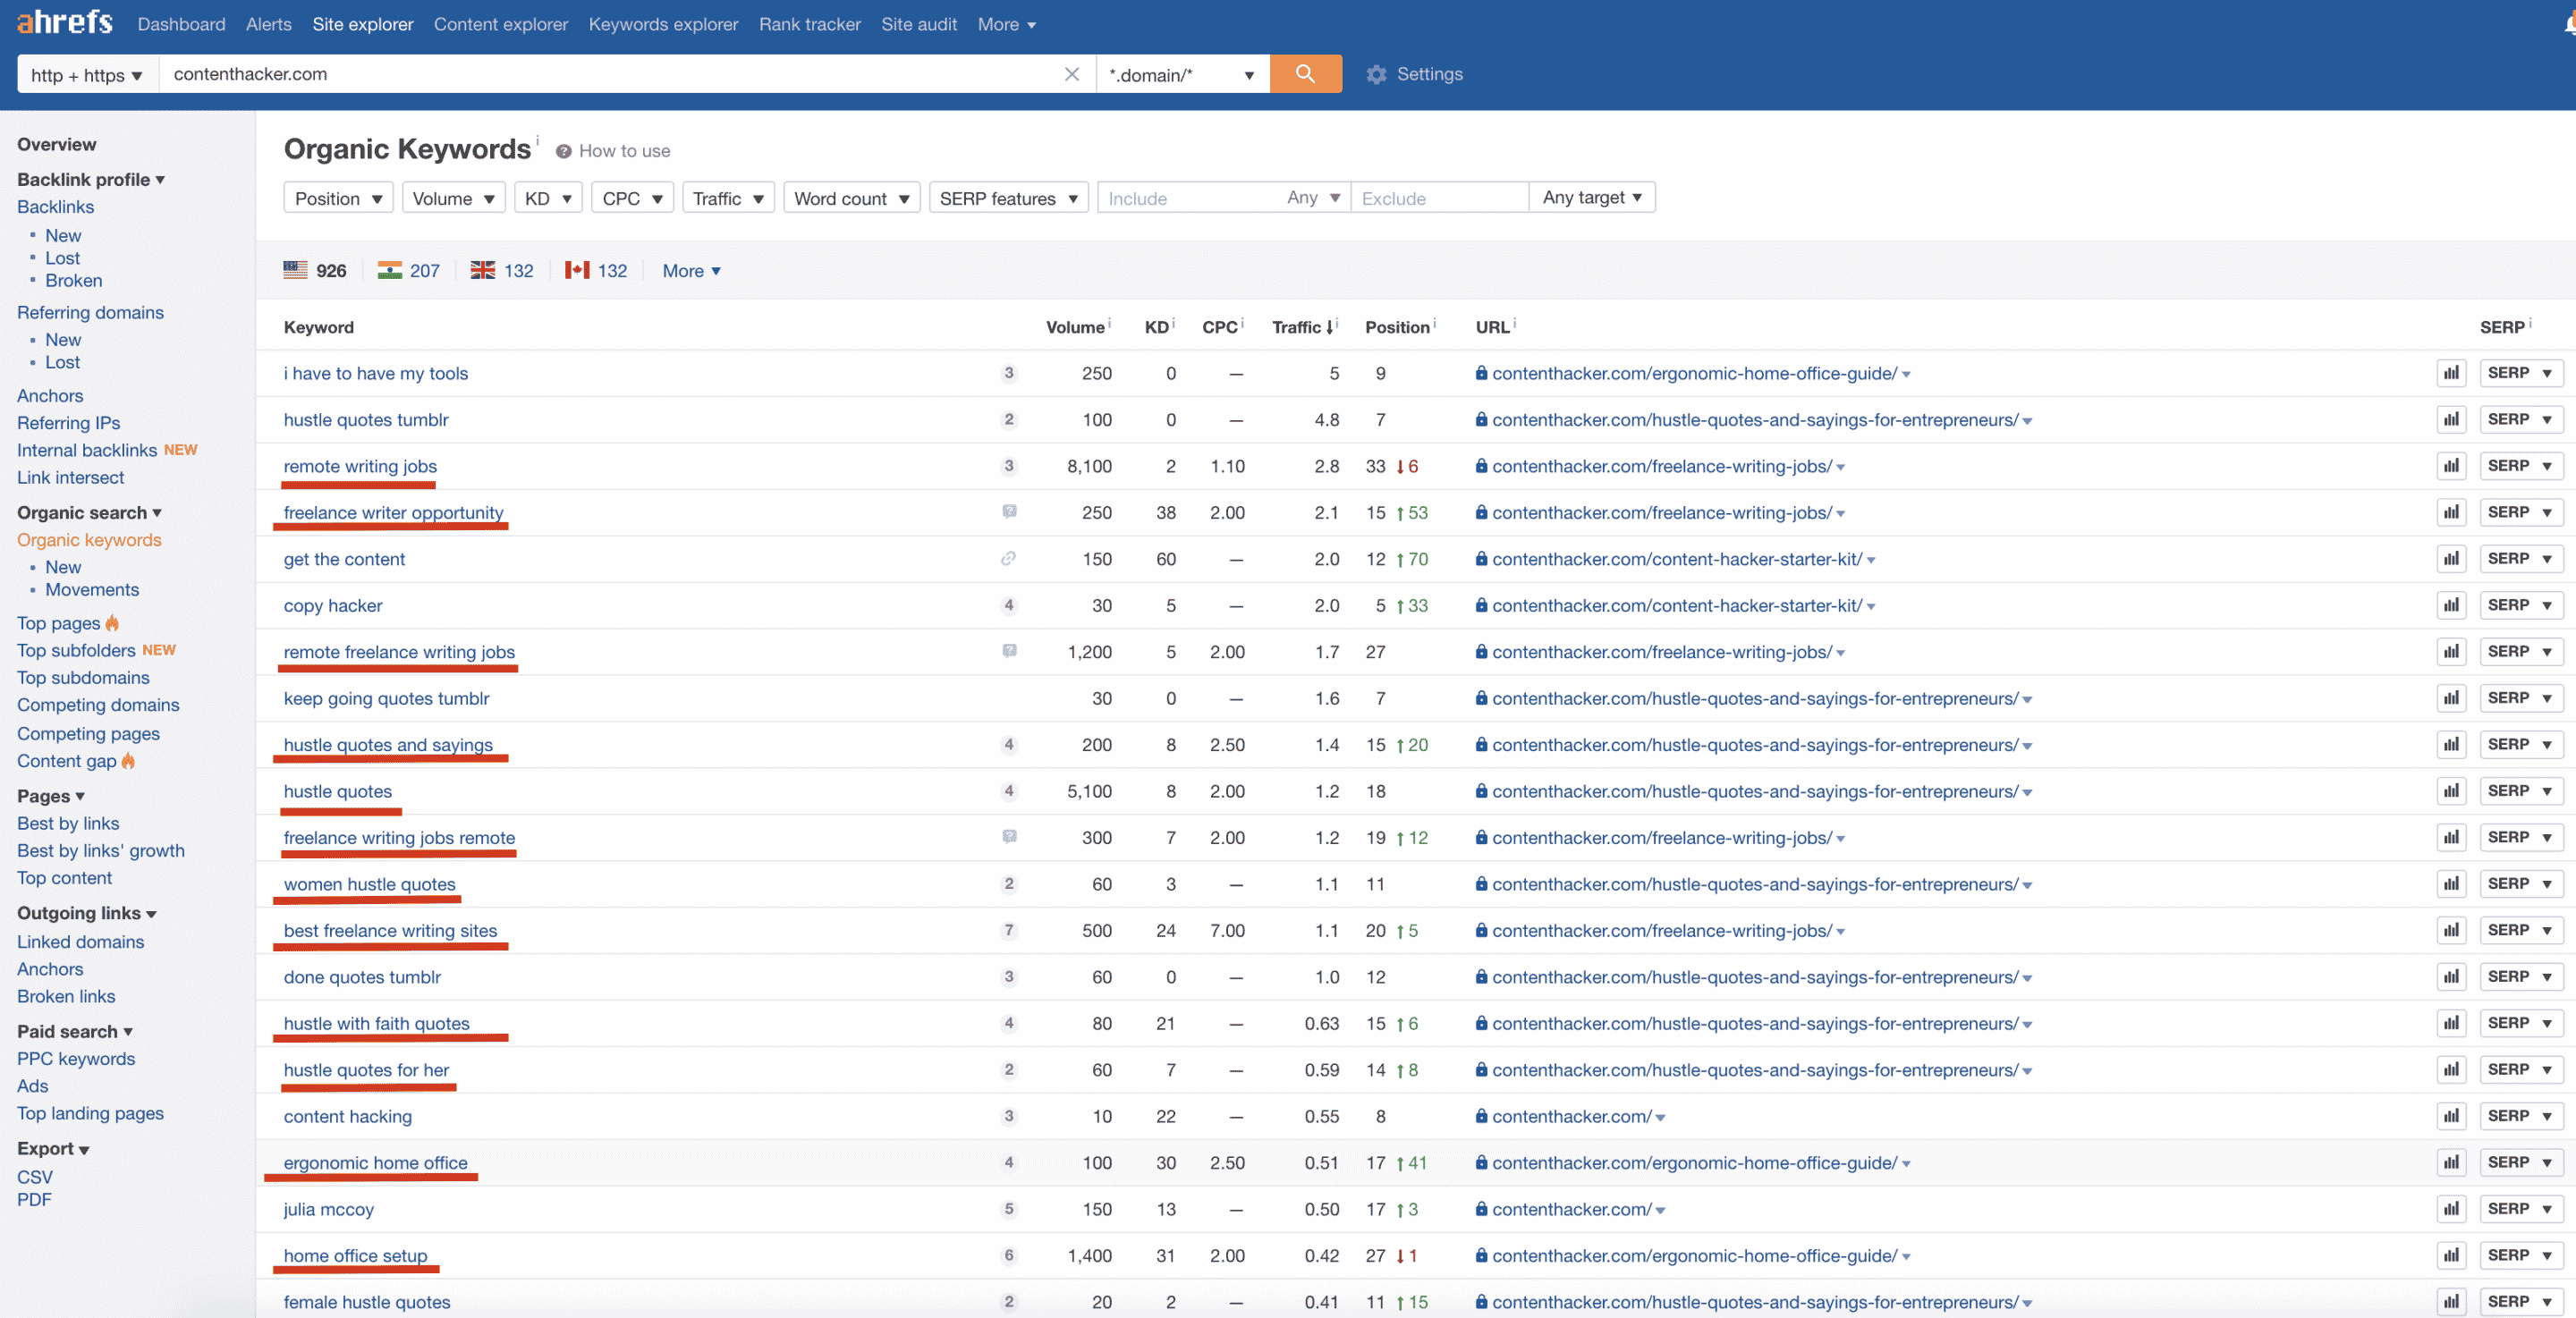Expand URL arrow for ergonomic-home-office-guide in first row
The width and height of the screenshot is (2576, 1318).
(1906, 374)
